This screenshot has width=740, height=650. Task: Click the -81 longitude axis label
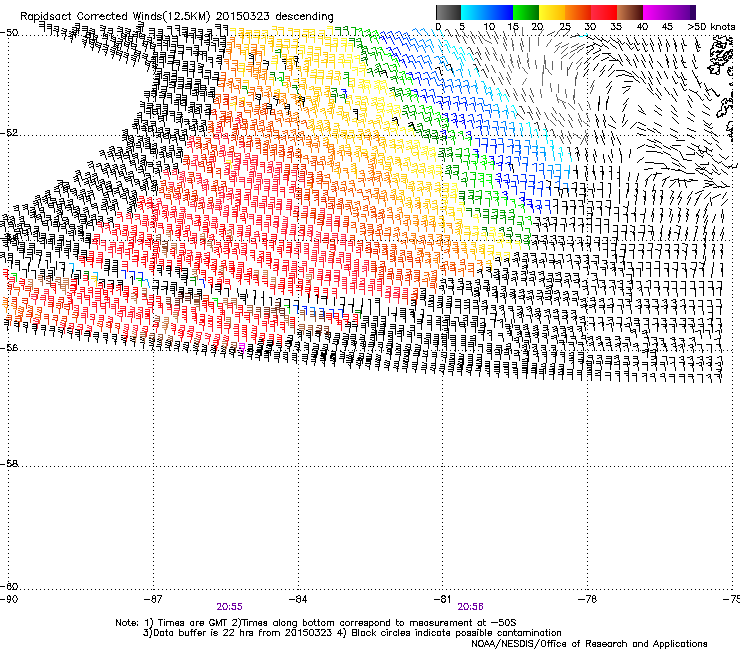coord(443,599)
